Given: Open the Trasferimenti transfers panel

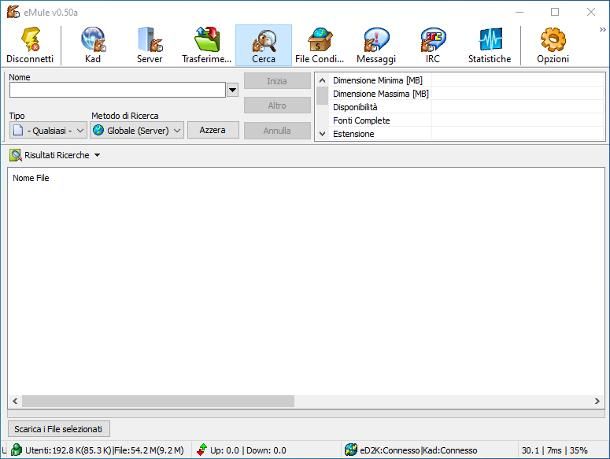Looking at the screenshot, I should [207, 45].
